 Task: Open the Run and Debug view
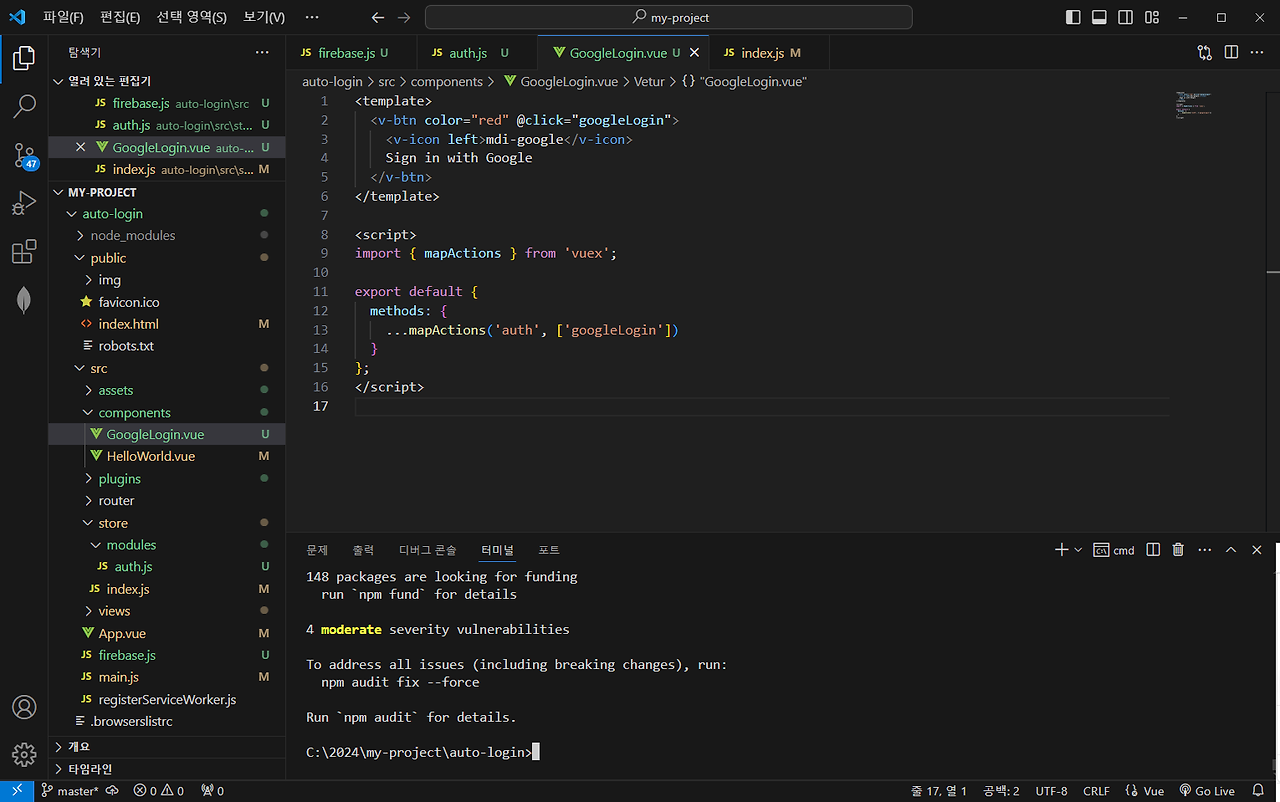pos(24,203)
